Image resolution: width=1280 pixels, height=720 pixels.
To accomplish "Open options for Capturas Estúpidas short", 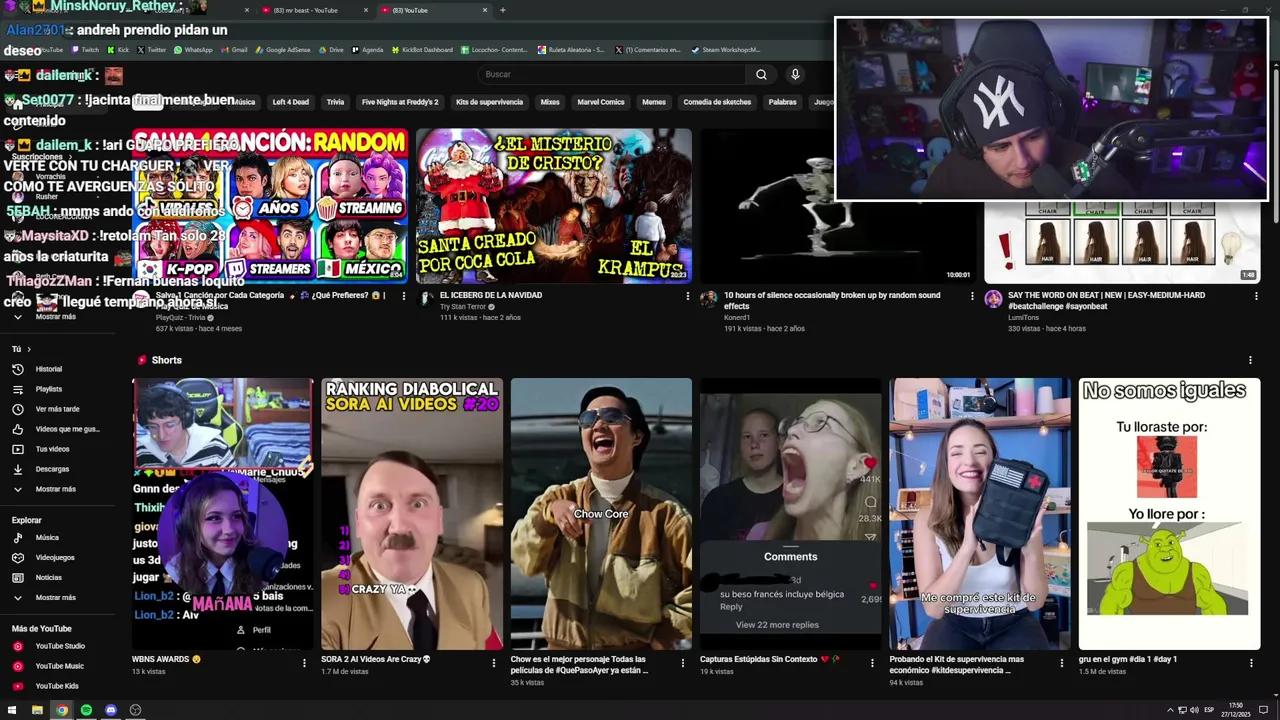I will (872, 662).
